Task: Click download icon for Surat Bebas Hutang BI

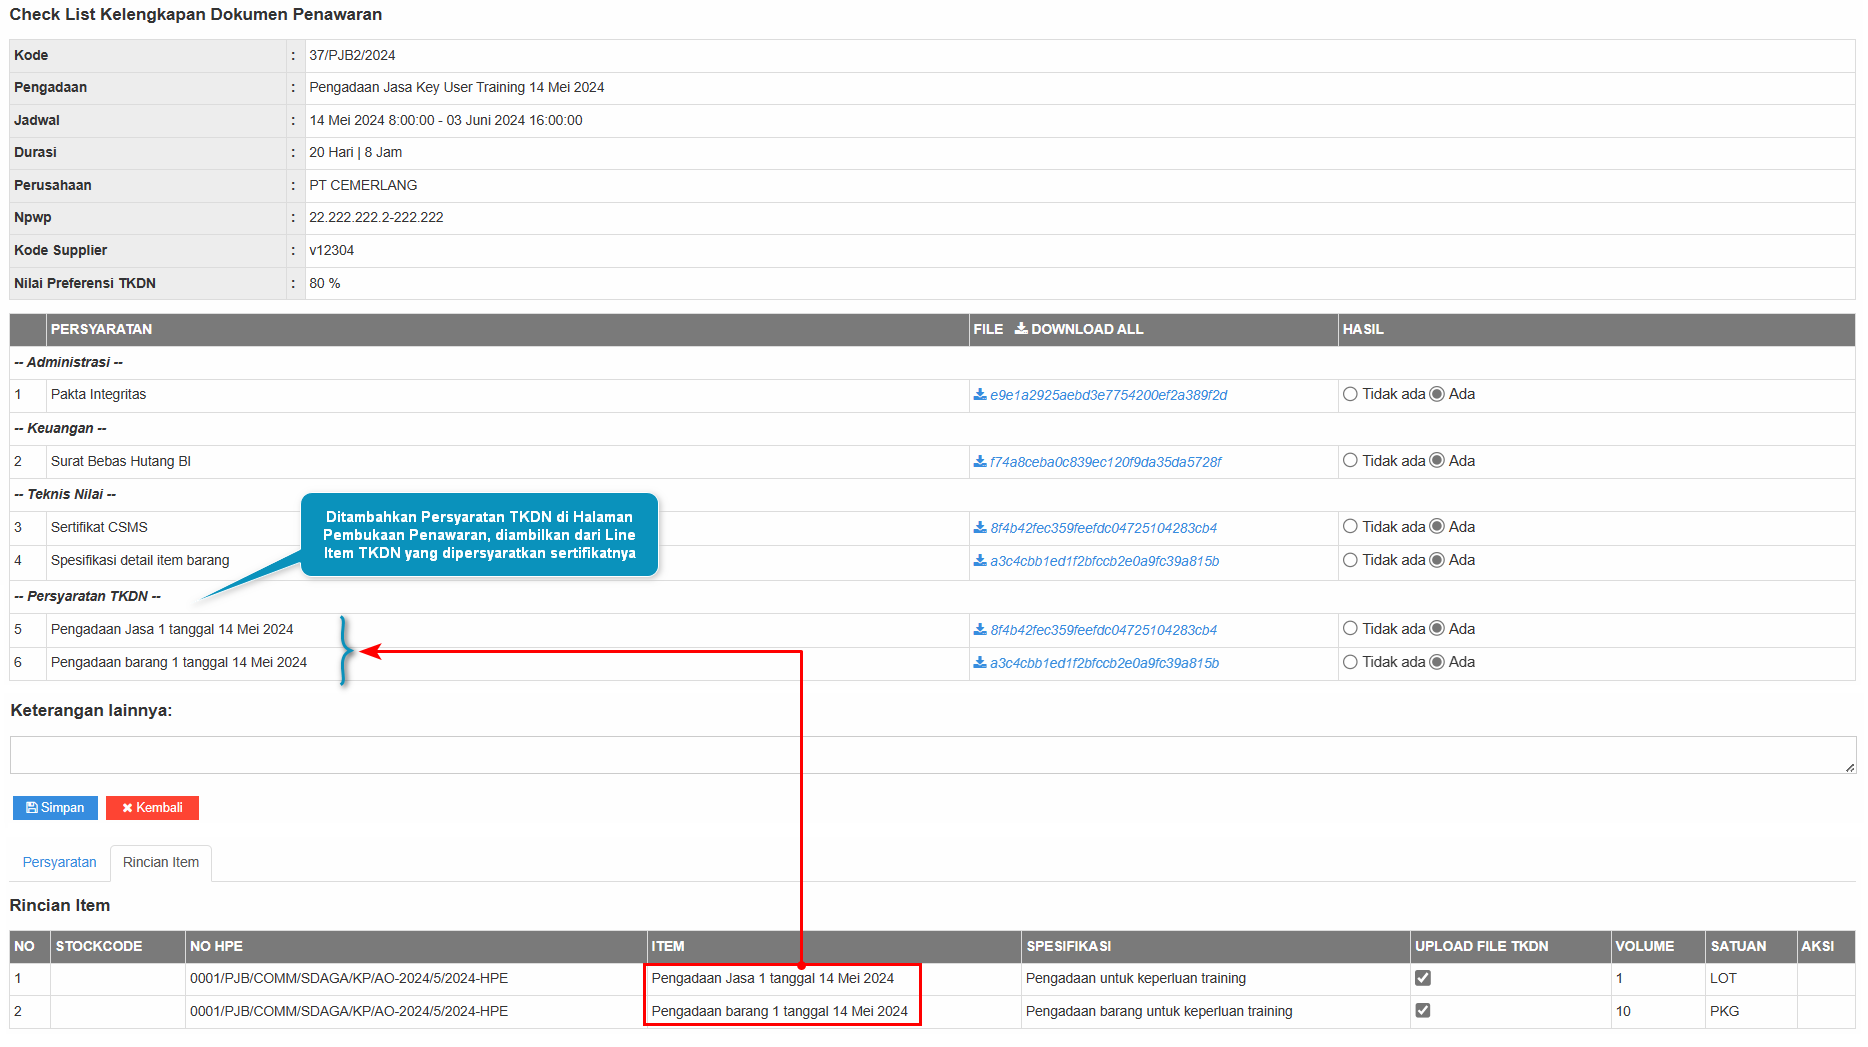Action: coord(980,462)
